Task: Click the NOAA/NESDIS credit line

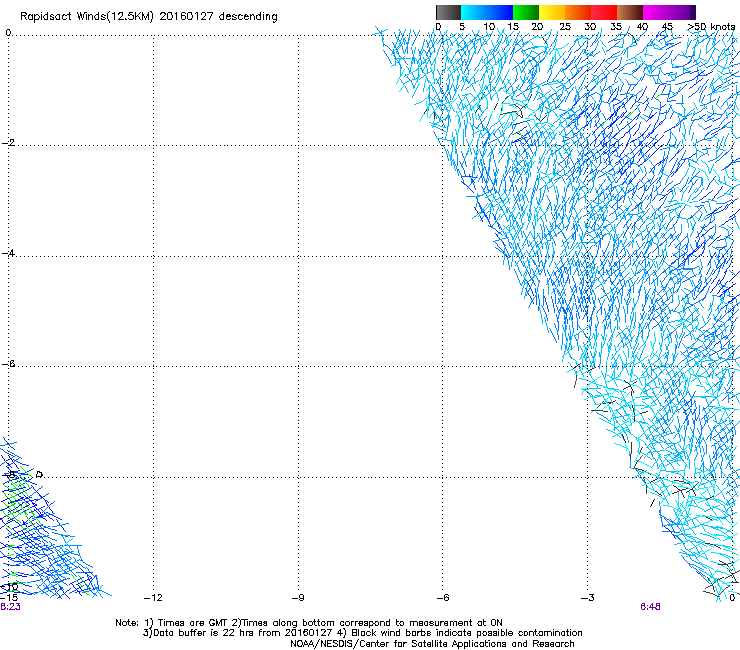Action: coord(432,644)
